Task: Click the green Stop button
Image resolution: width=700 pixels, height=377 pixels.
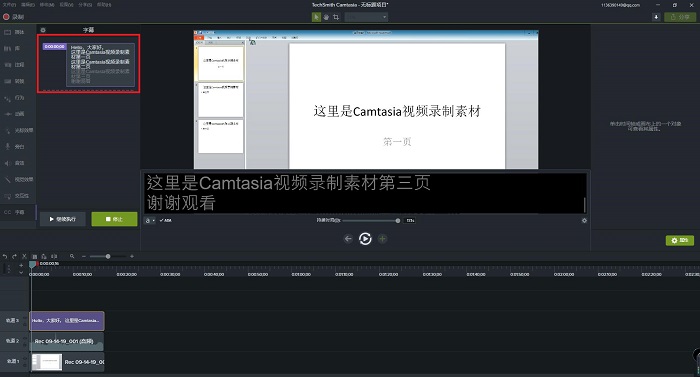Action: coord(114,219)
